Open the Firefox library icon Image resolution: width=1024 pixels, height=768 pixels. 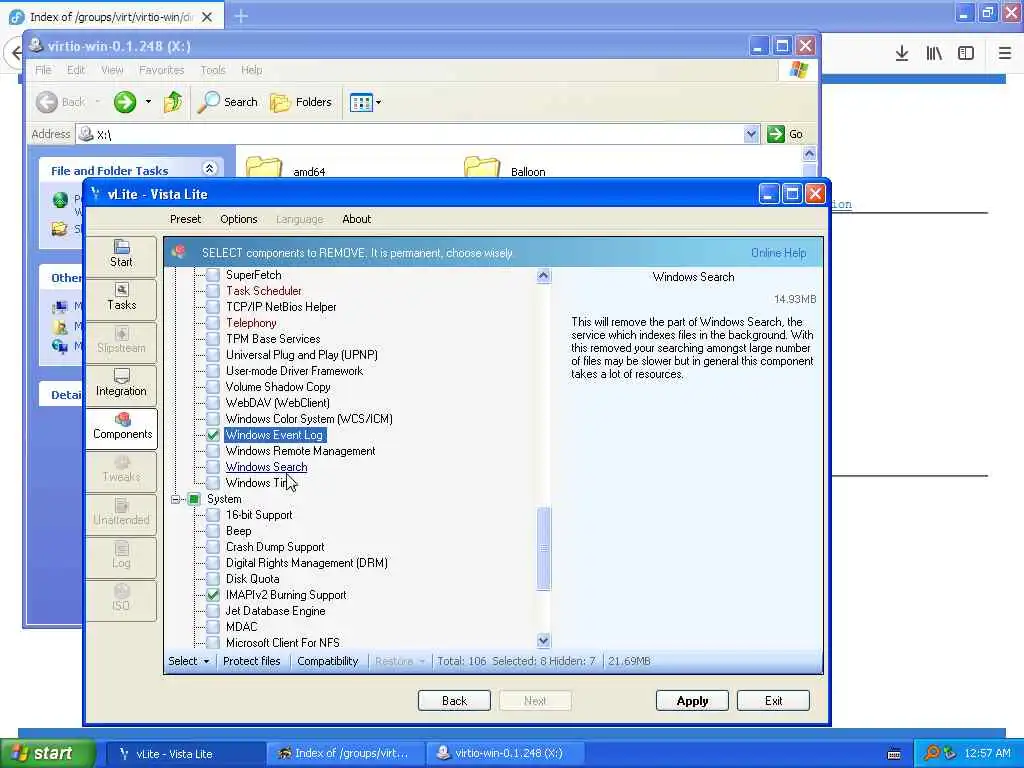pos(934,53)
